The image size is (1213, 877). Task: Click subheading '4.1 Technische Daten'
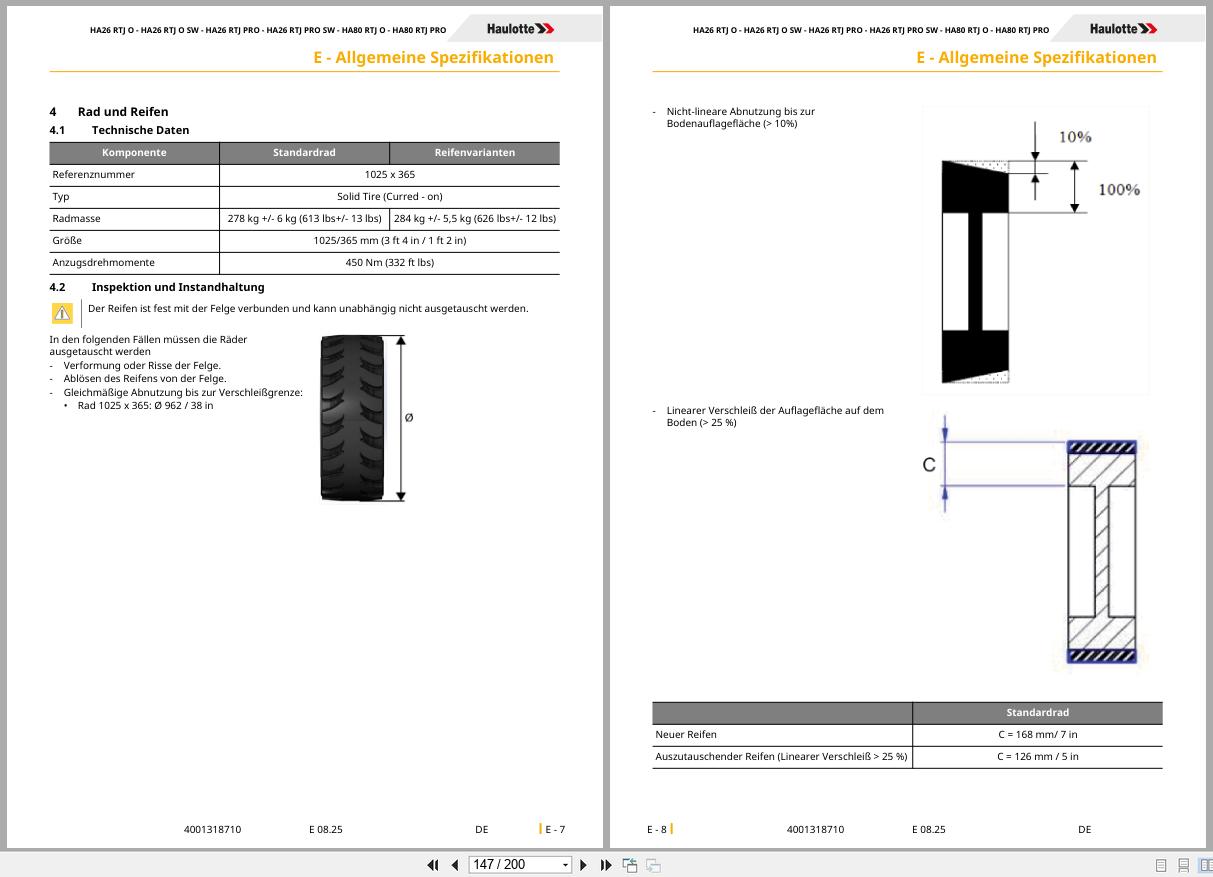(x=119, y=130)
